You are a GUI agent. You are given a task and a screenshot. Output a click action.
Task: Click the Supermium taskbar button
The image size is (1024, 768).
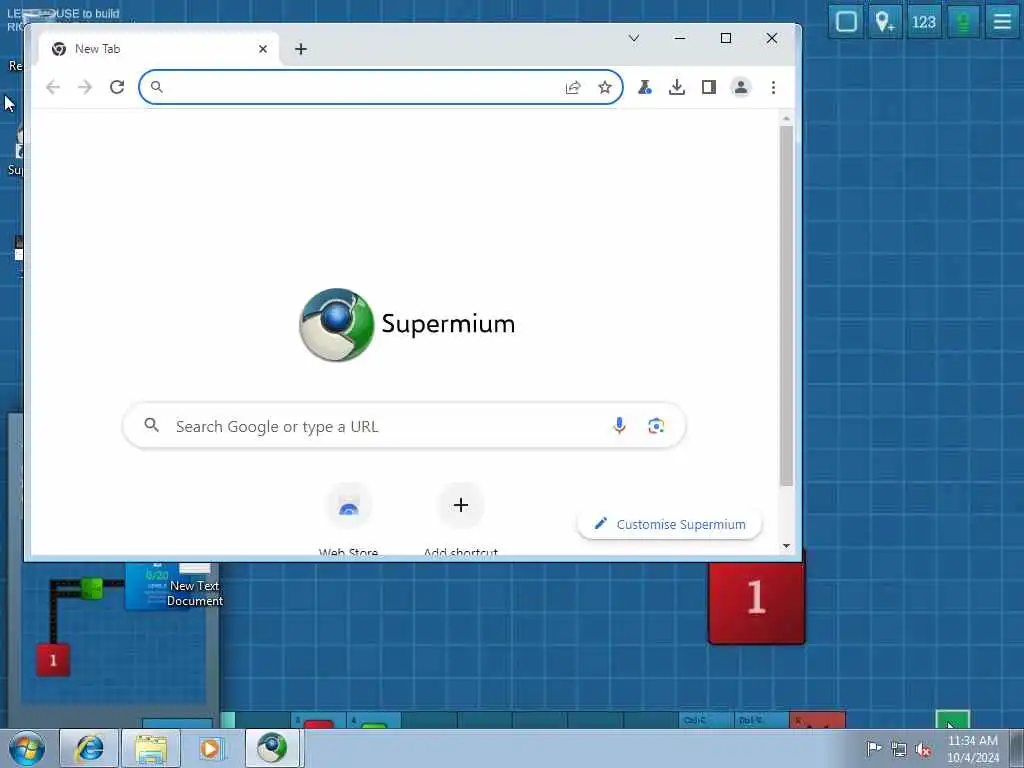tap(273, 748)
